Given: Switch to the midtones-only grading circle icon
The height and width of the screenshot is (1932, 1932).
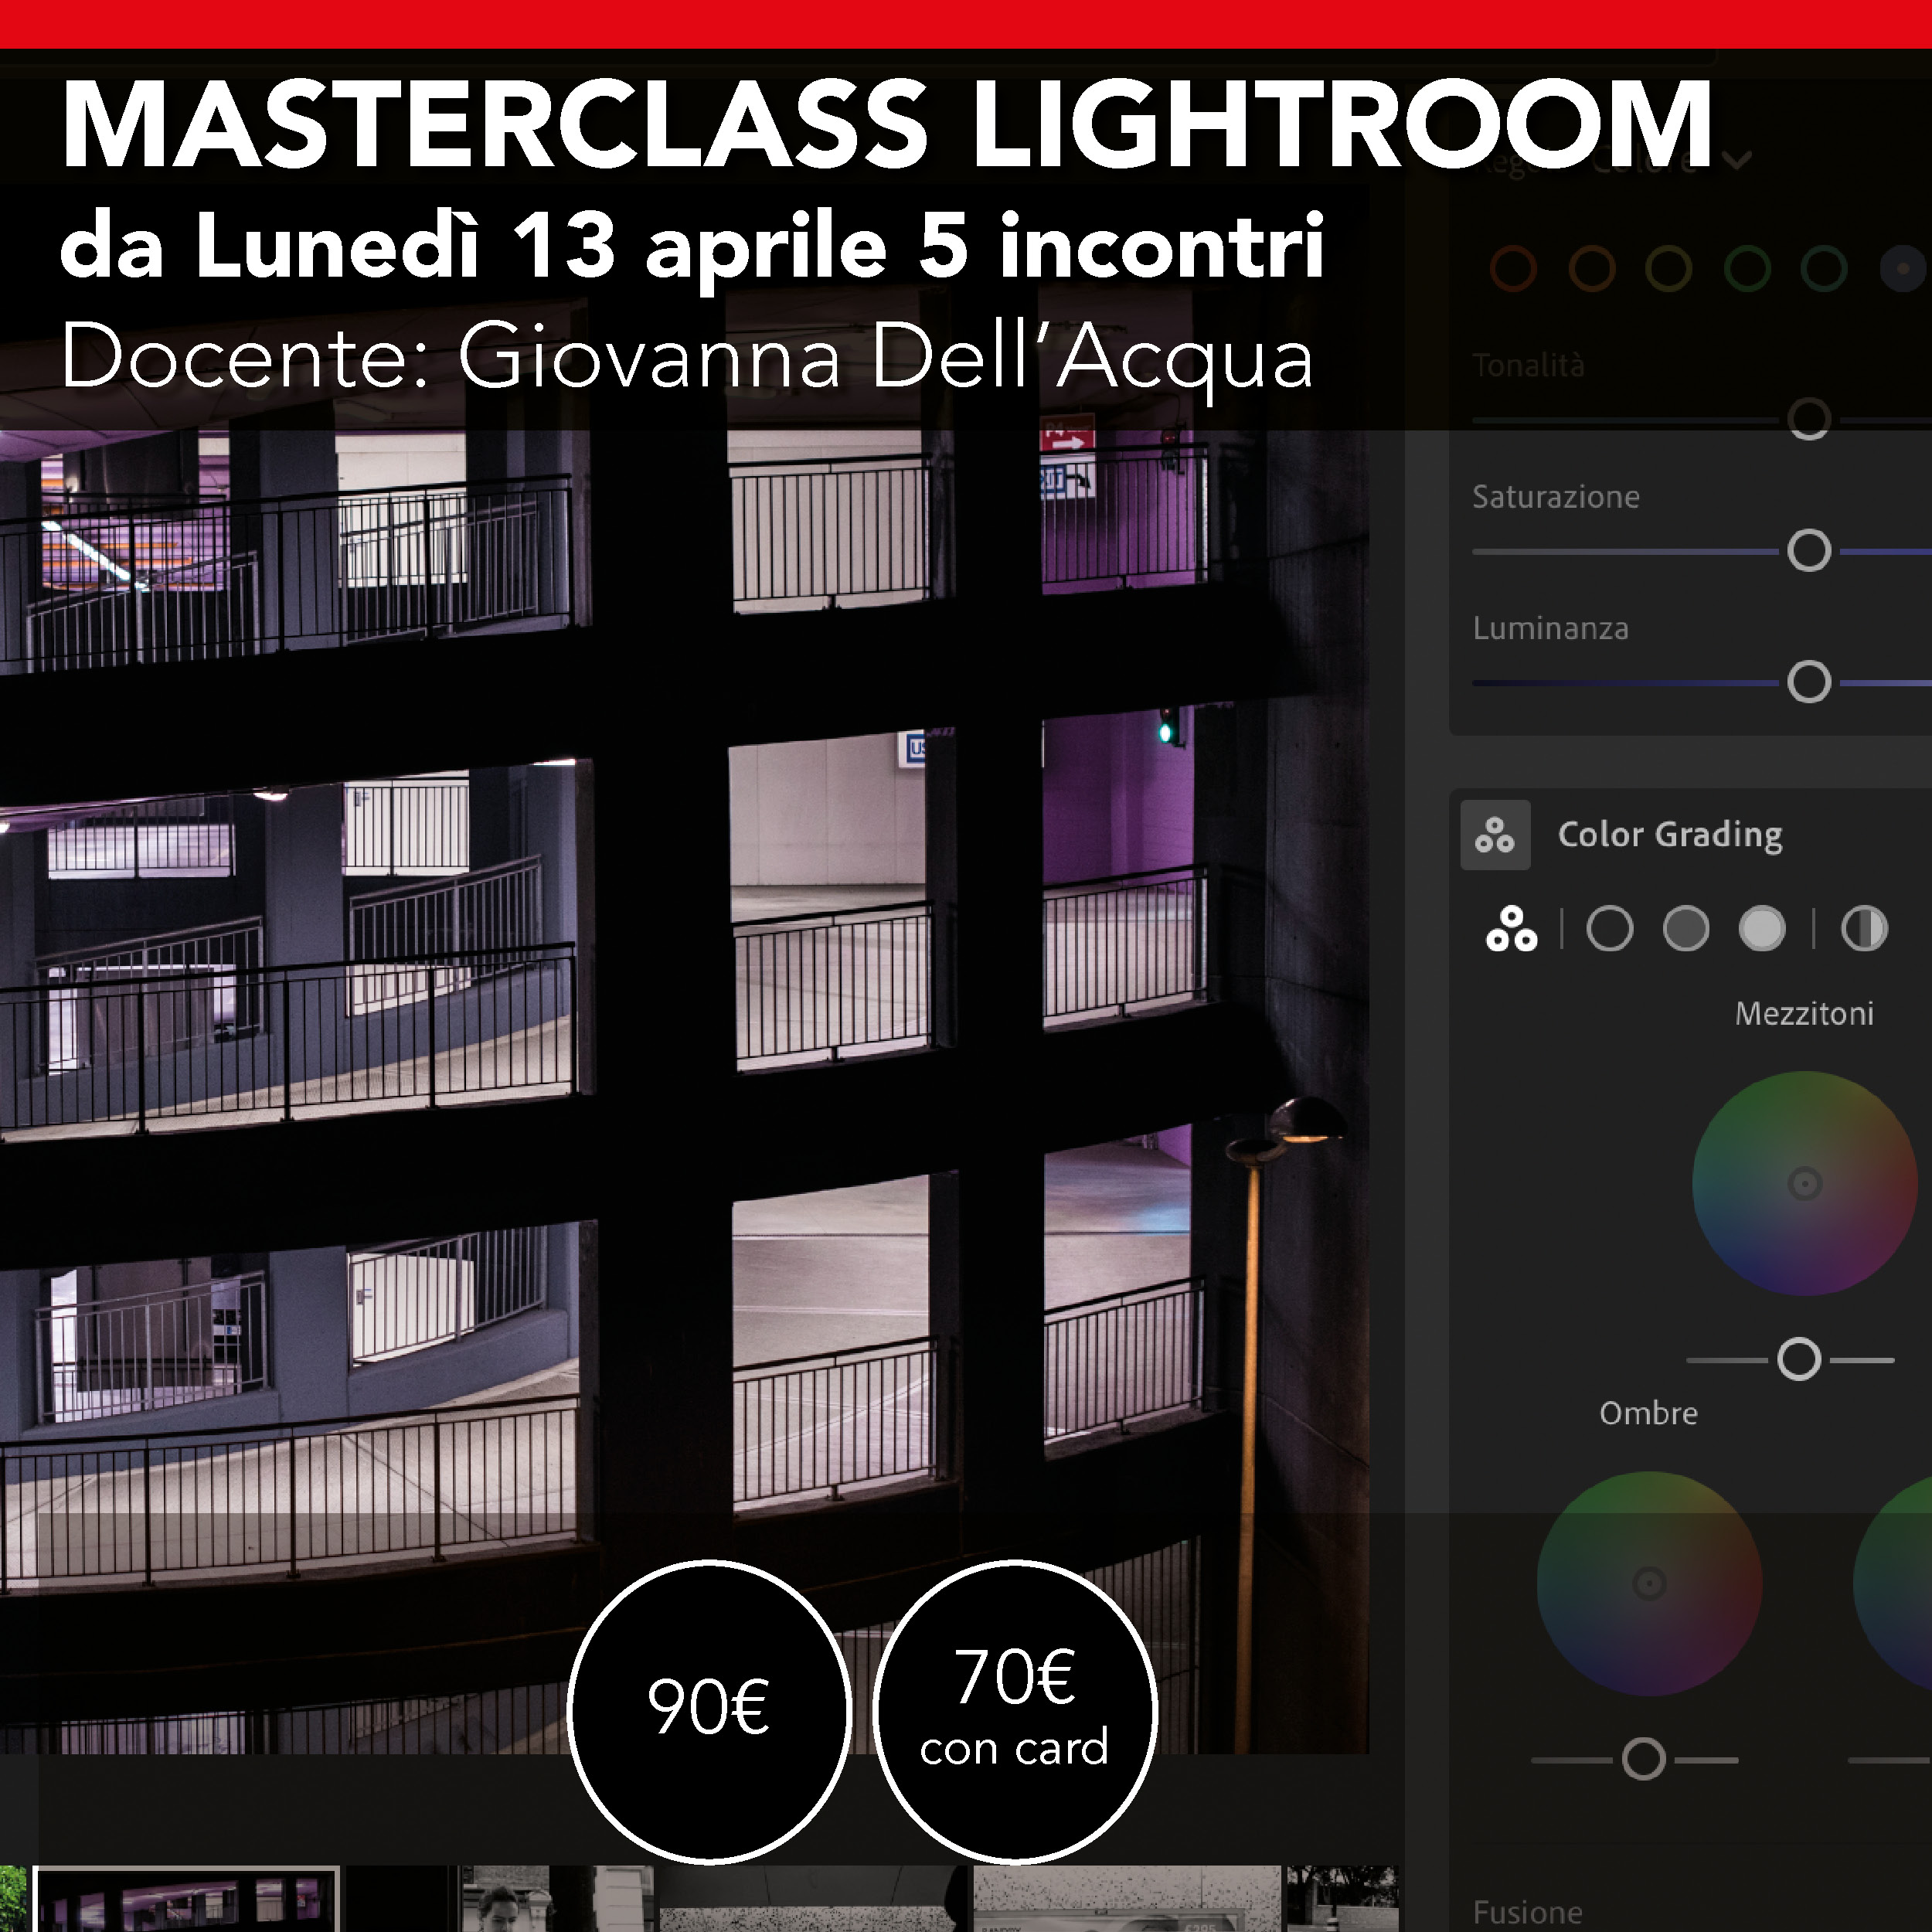Looking at the screenshot, I should coord(1686,929).
